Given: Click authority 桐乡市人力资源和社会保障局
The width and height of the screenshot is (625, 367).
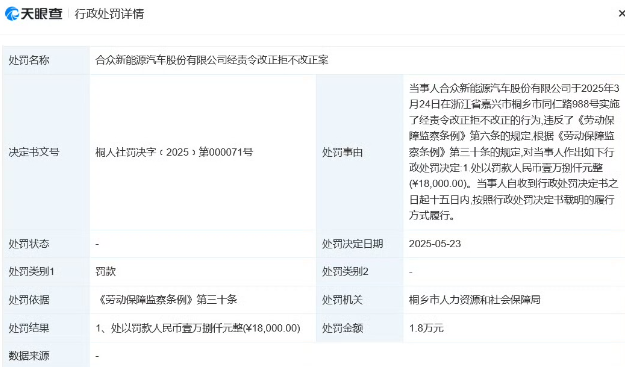Looking at the screenshot, I should (475, 299).
